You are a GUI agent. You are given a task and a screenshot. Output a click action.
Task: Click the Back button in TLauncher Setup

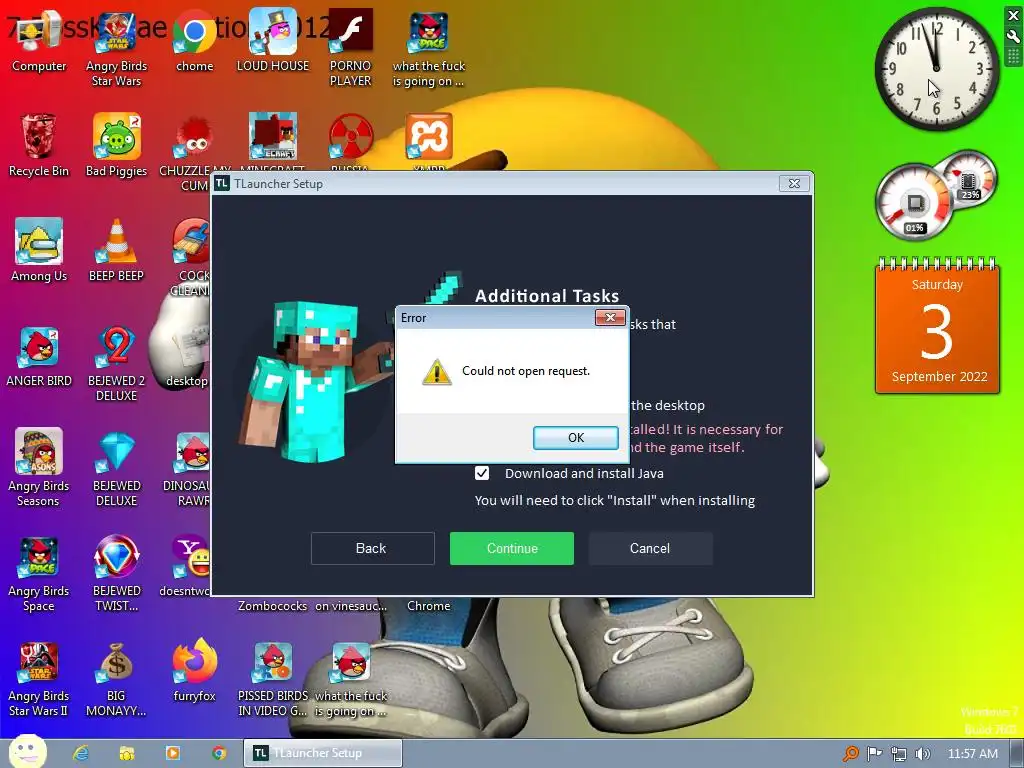pyautogui.click(x=372, y=548)
